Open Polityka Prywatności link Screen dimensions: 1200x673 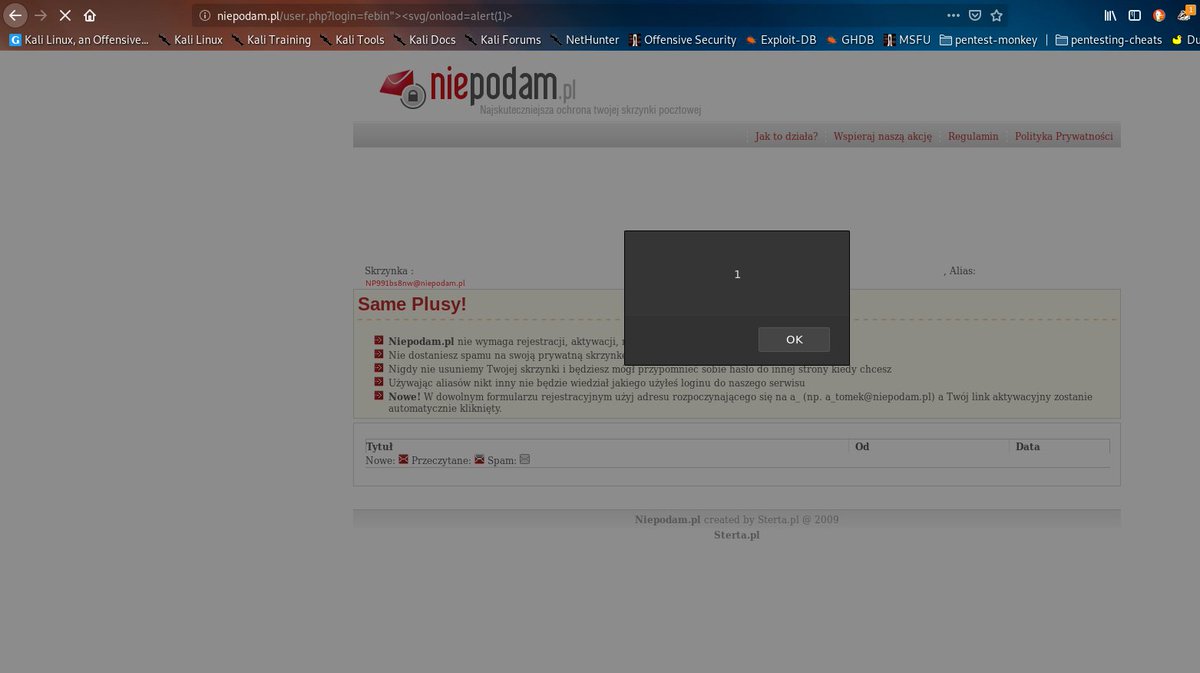pos(1064,136)
